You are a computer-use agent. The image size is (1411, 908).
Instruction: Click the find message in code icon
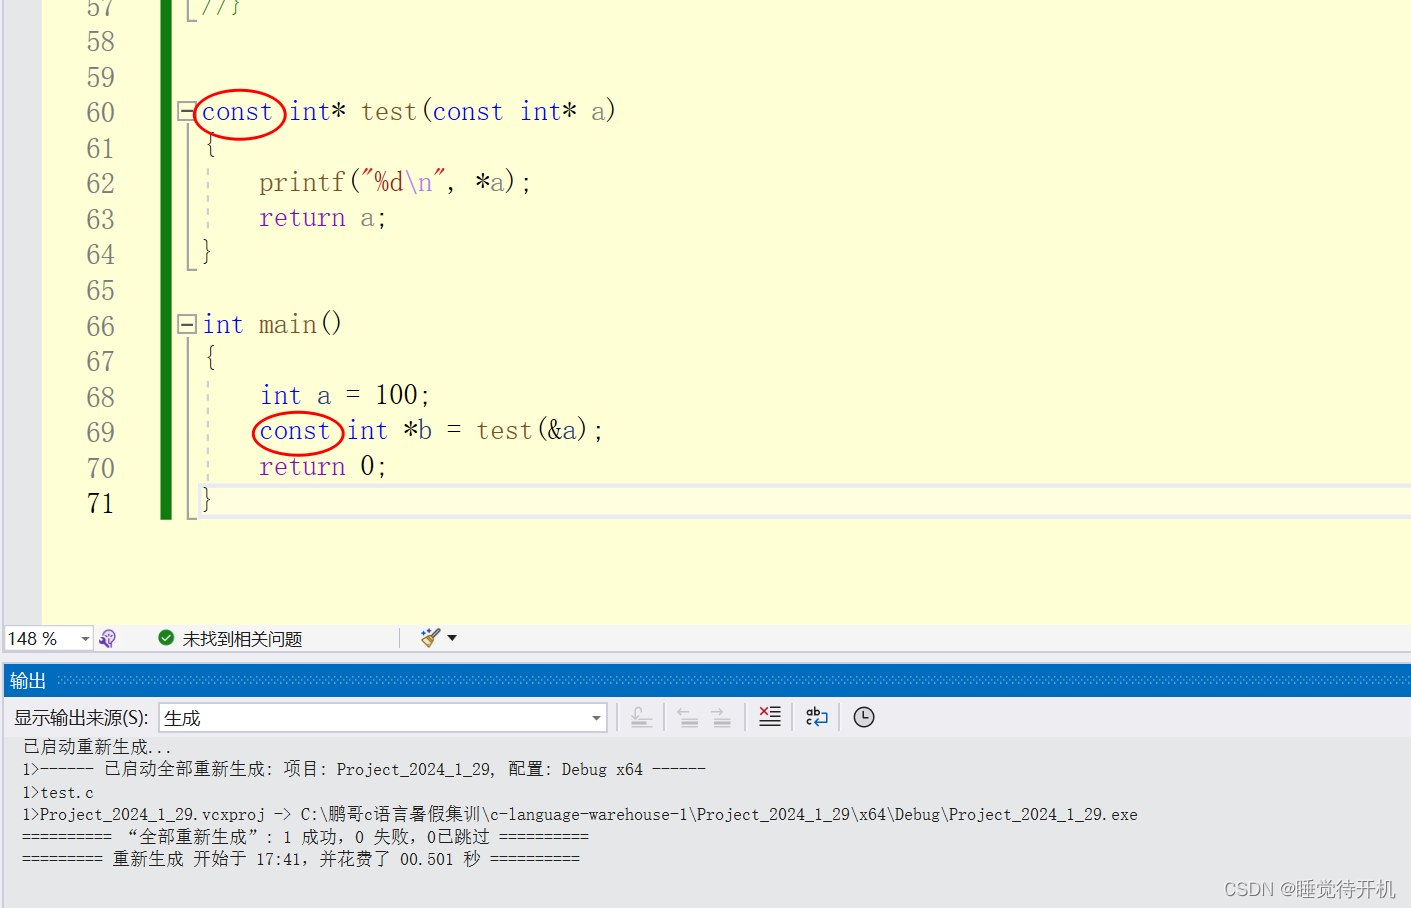click(641, 717)
